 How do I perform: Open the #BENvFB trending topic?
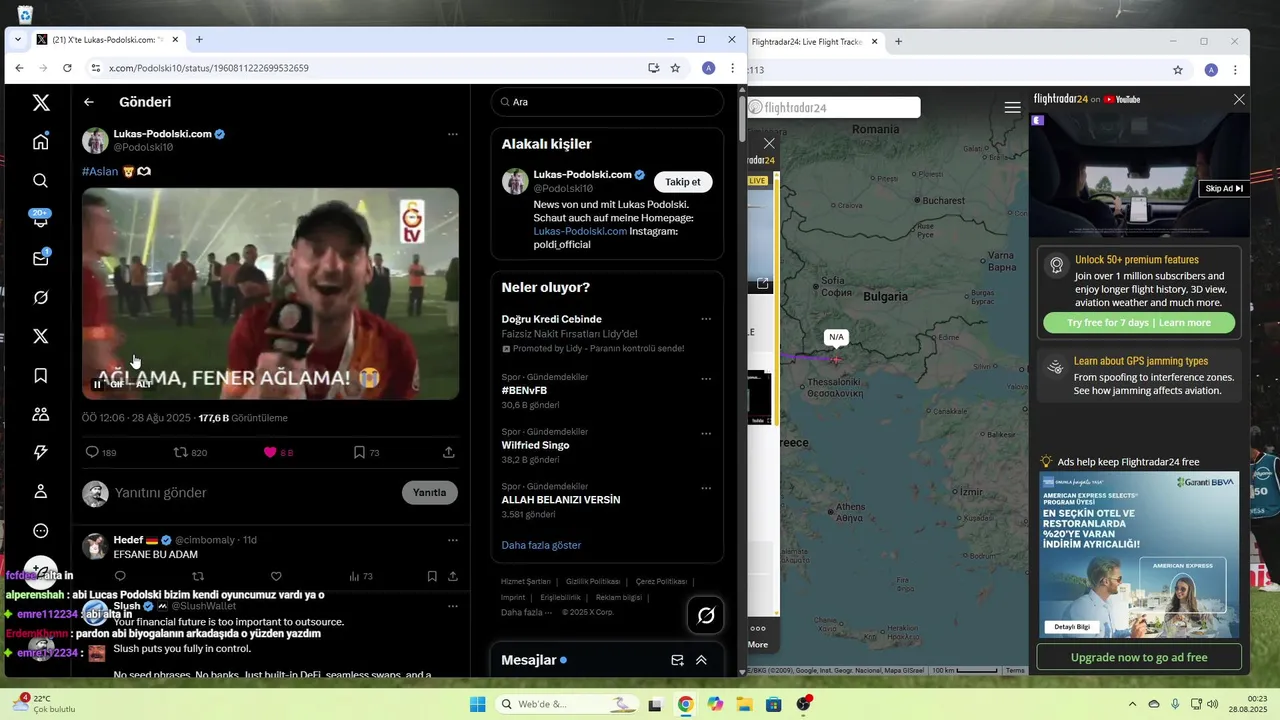(x=524, y=390)
